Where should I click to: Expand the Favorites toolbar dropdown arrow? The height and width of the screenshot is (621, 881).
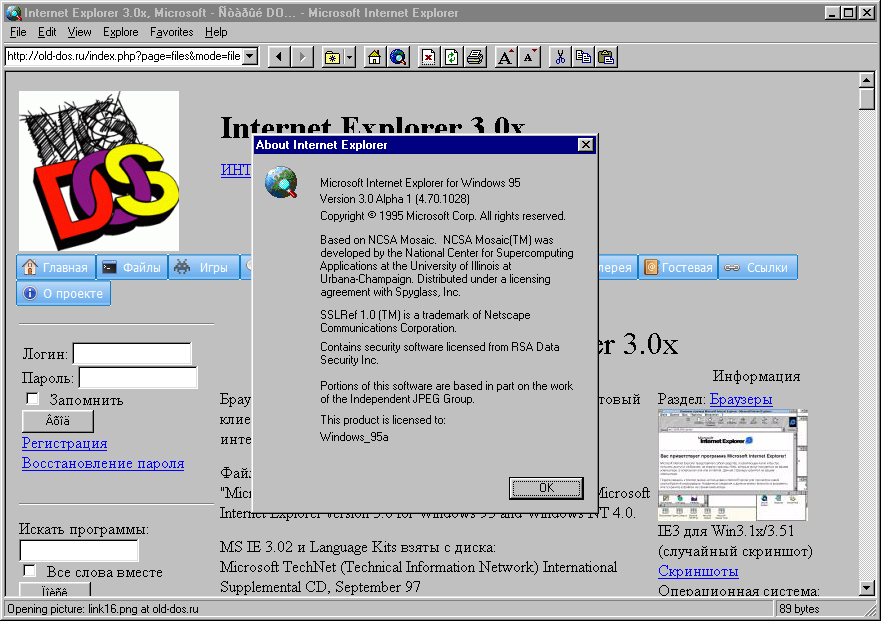350,57
